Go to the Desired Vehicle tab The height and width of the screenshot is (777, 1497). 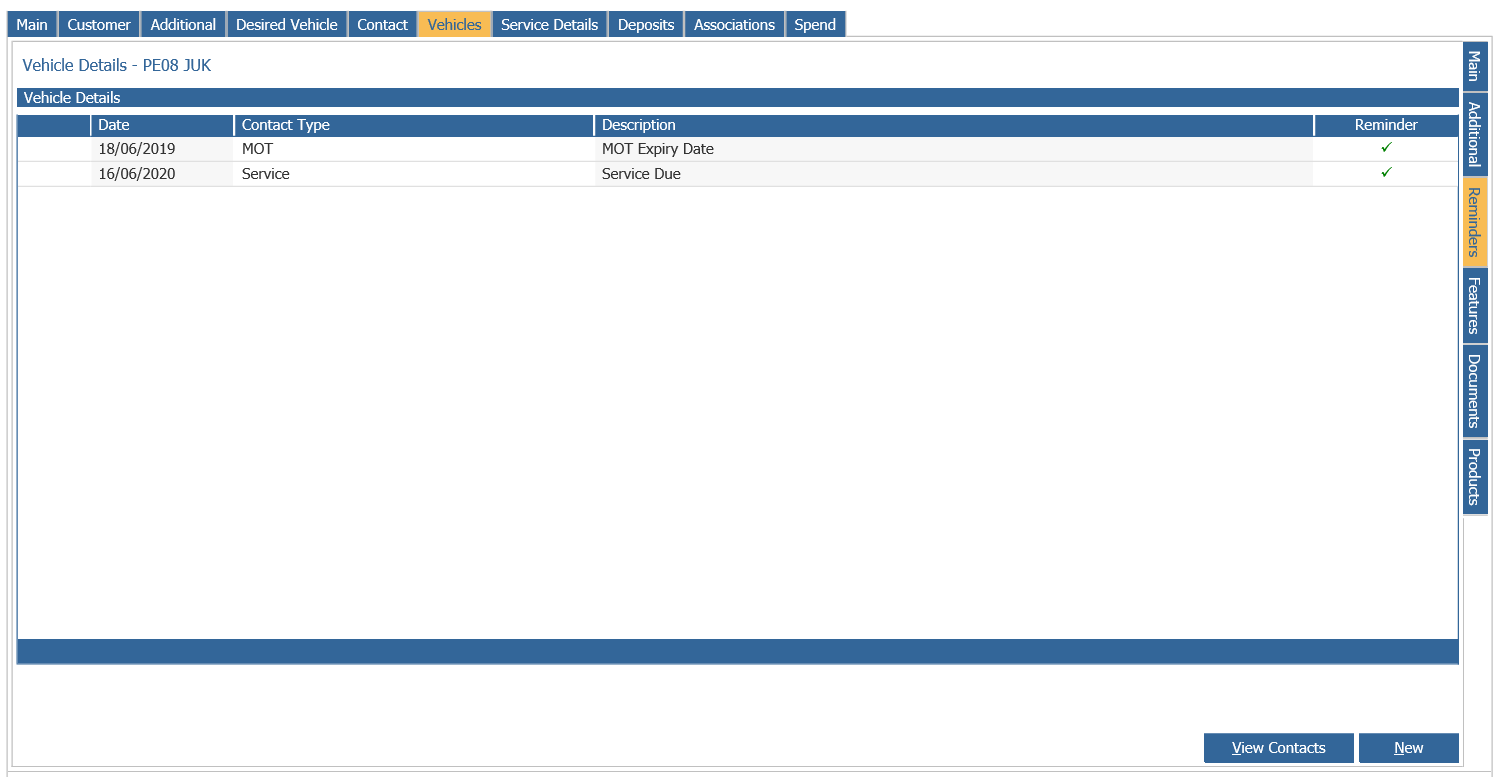point(287,24)
